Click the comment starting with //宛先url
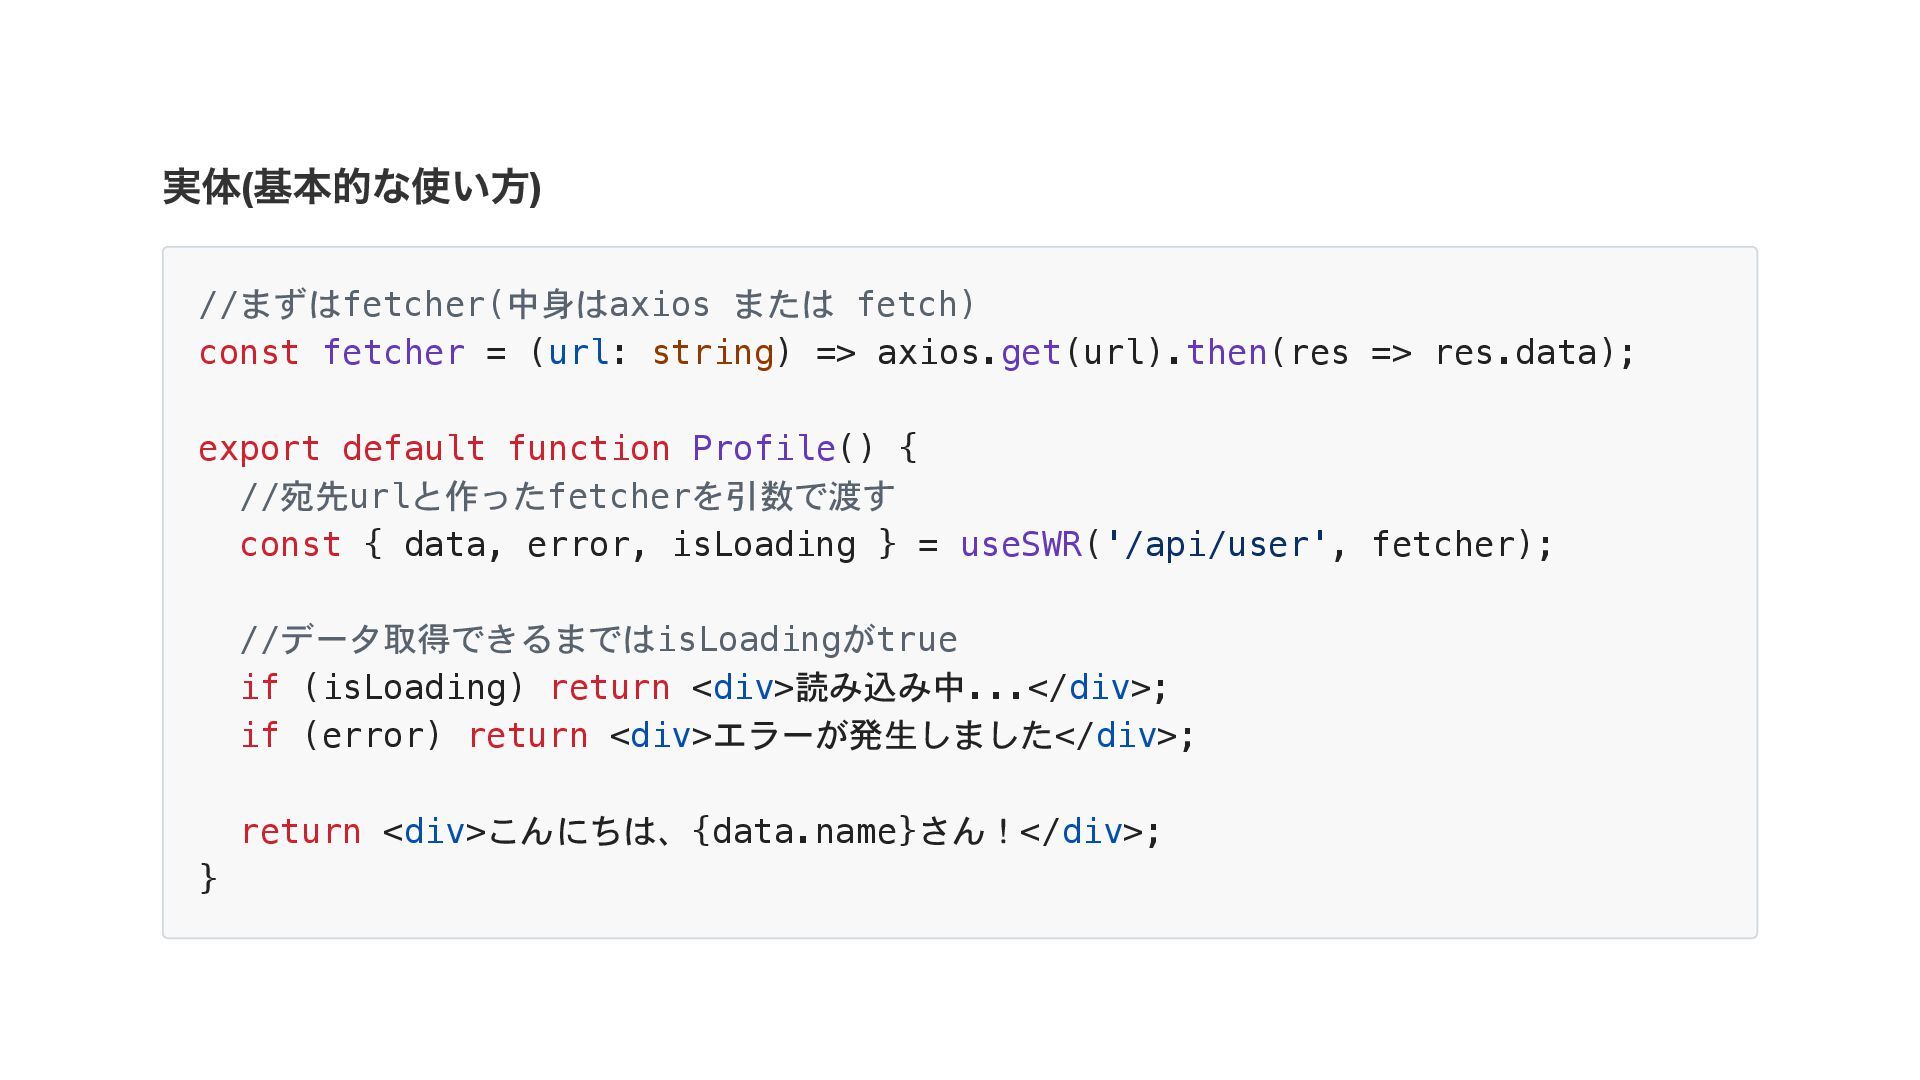 567,497
